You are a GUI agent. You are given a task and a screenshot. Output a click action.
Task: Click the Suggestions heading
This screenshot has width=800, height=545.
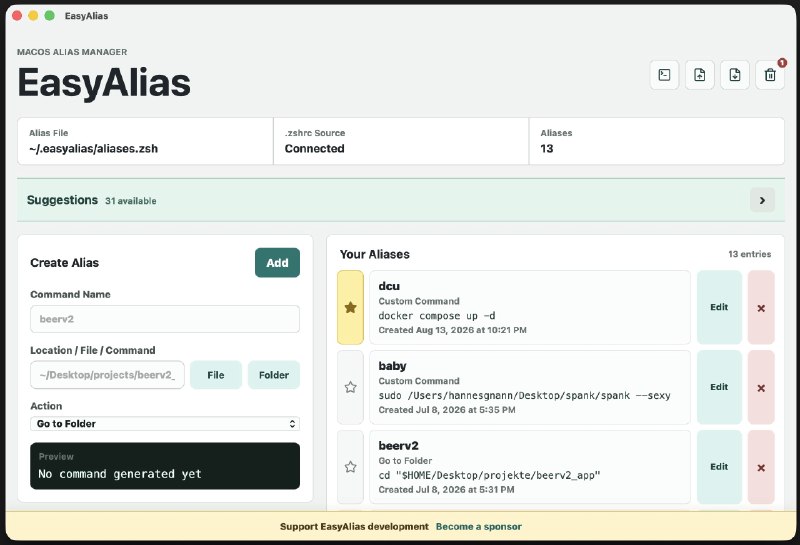point(62,200)
